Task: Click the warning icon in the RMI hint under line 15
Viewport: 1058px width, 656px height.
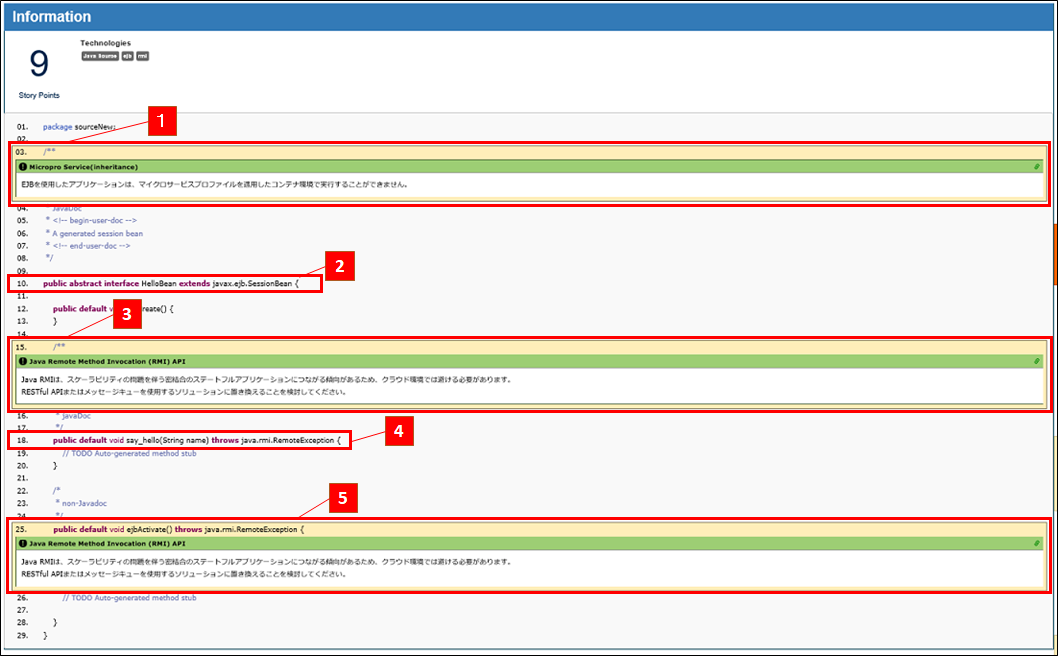Action: [x=23, y=360]
